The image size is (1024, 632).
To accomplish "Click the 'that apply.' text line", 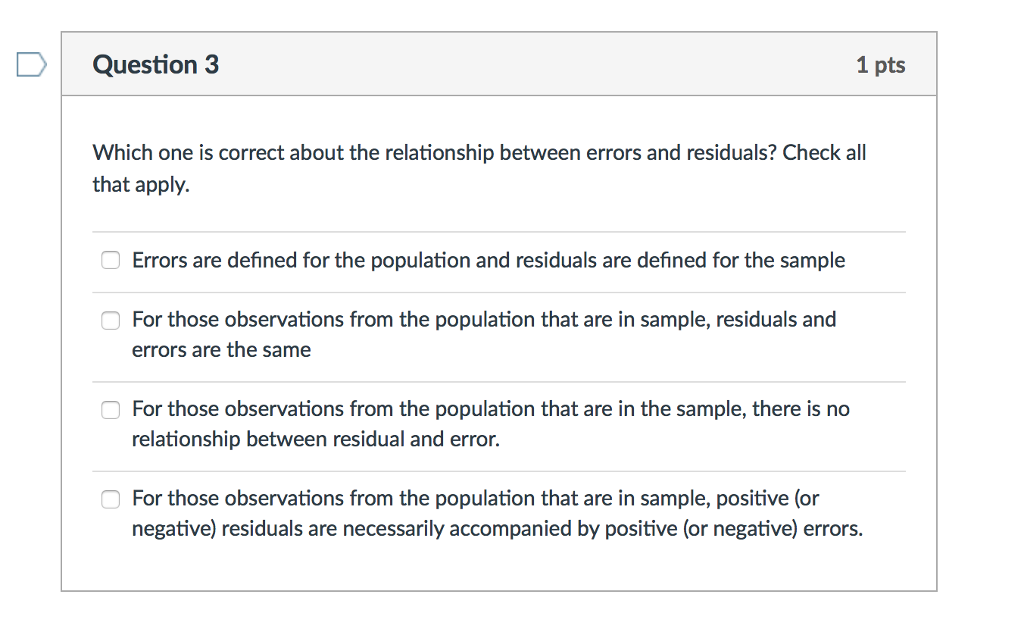I will point(141,185).
